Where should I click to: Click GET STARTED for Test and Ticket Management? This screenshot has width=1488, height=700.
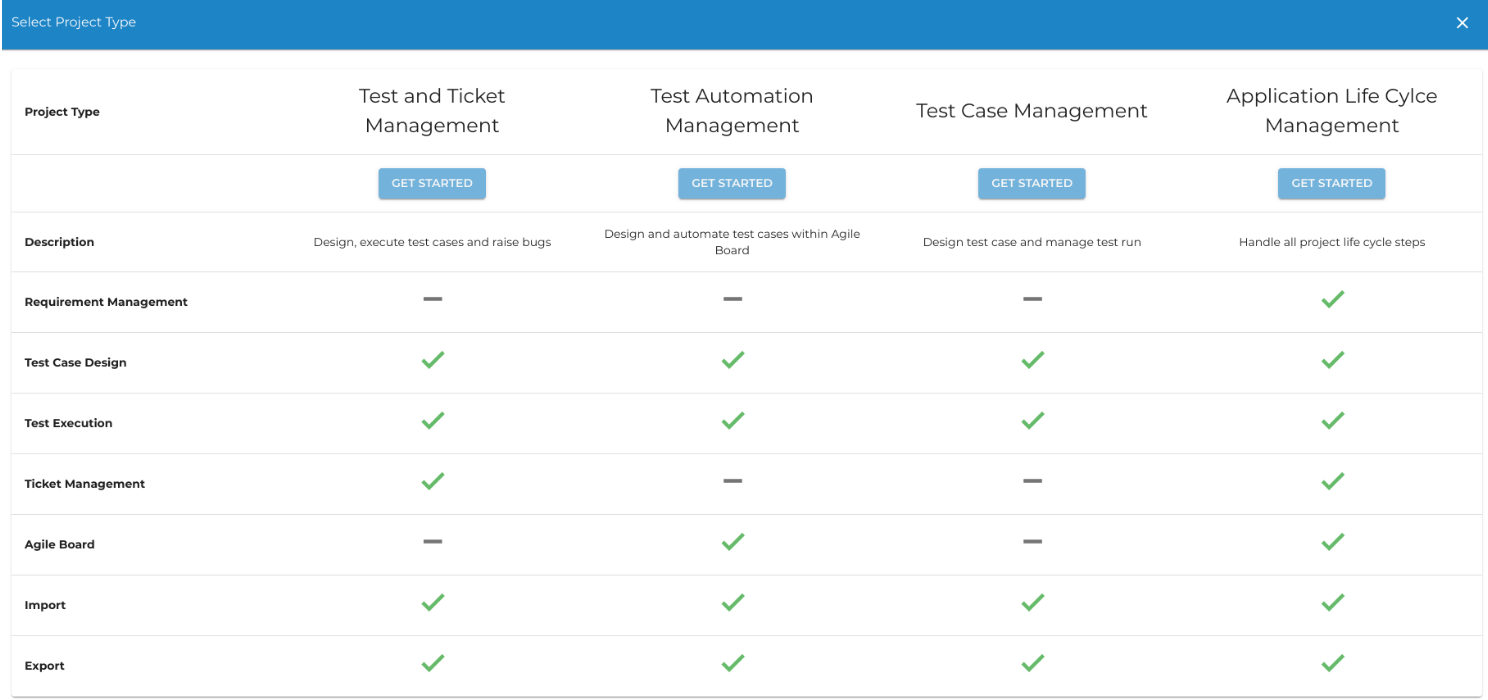click(432, 183)
